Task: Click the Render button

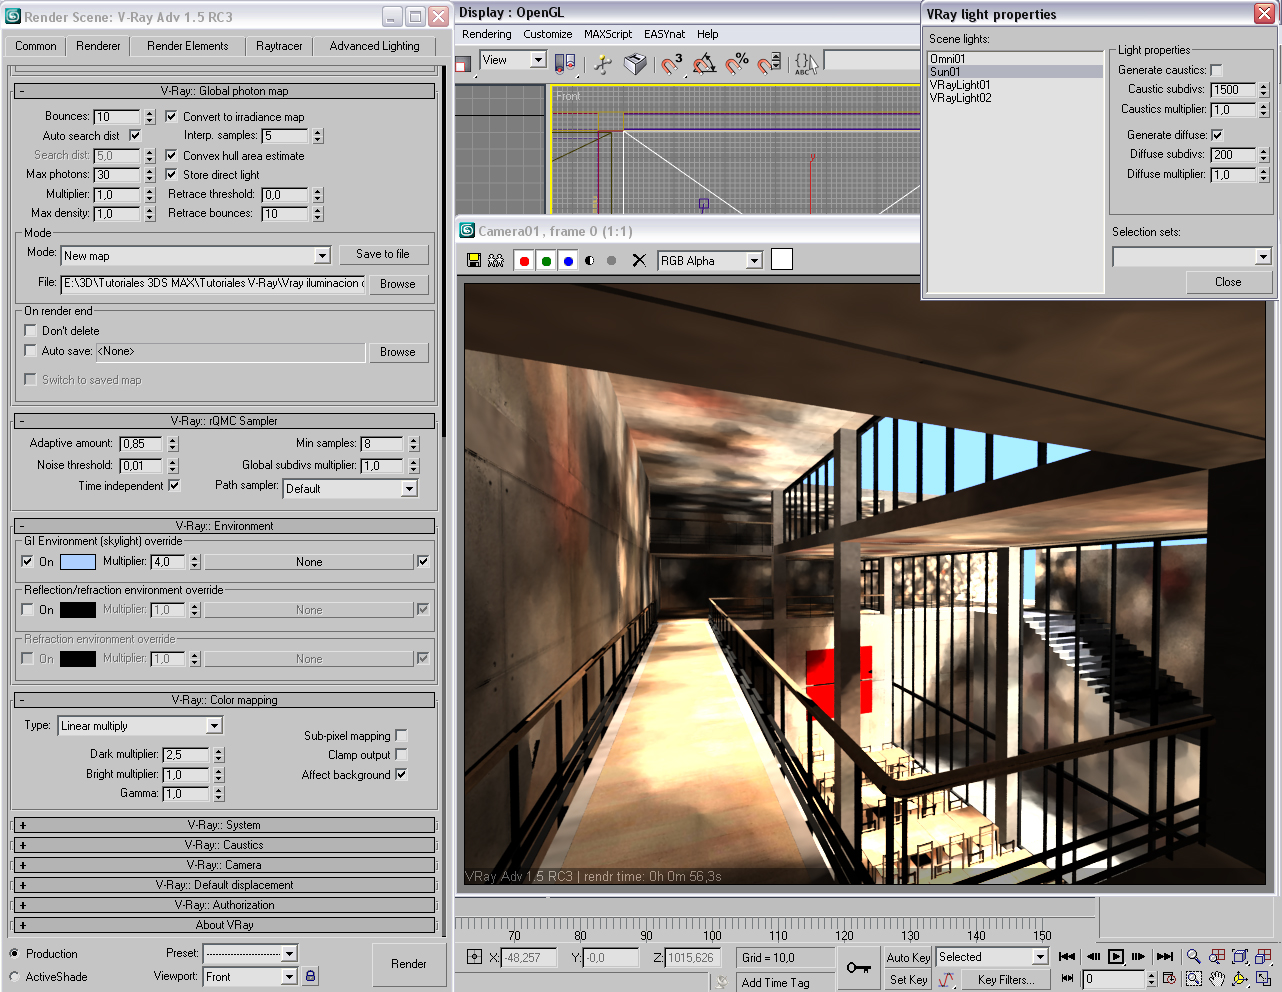Action: [x=408, y=964]
